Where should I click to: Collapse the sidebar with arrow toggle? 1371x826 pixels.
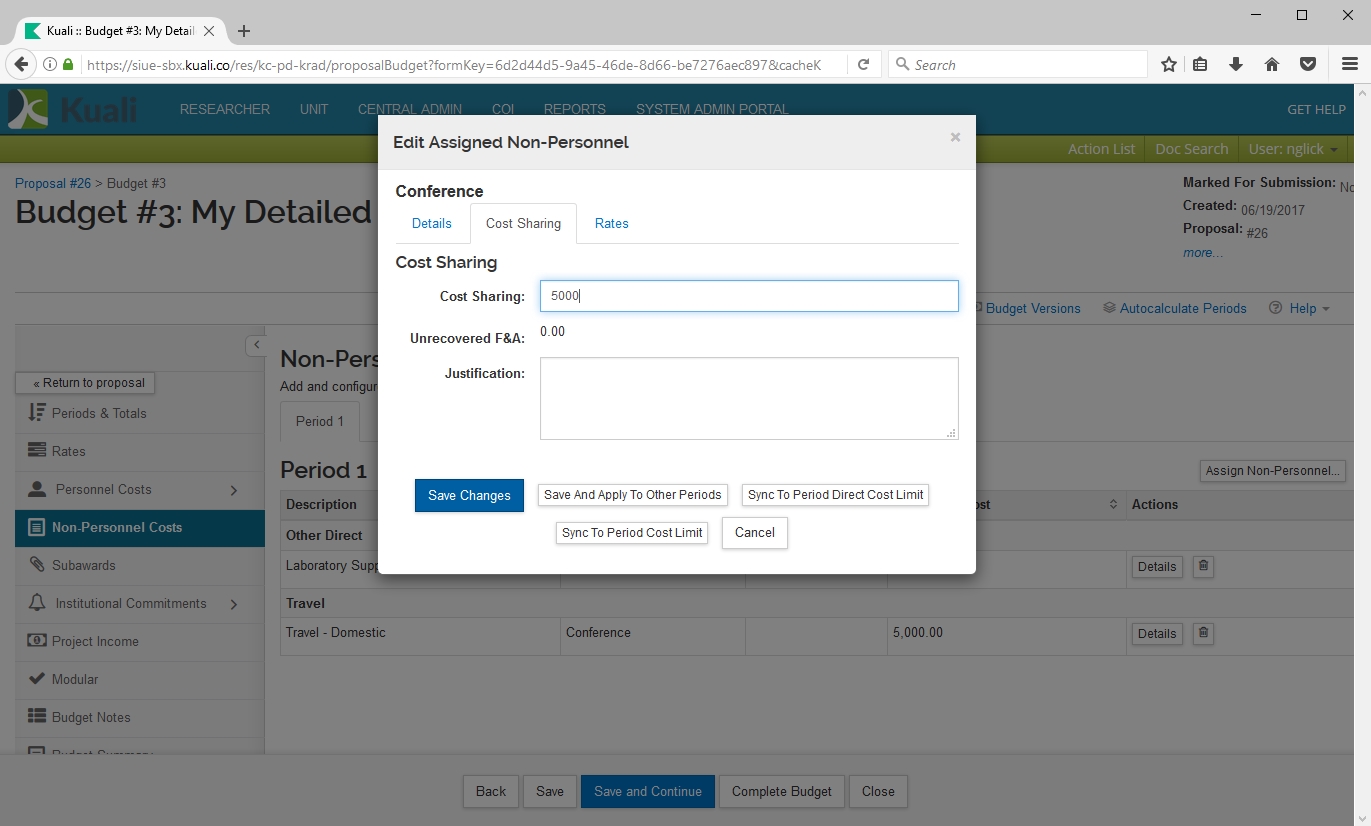pos(256,345)
